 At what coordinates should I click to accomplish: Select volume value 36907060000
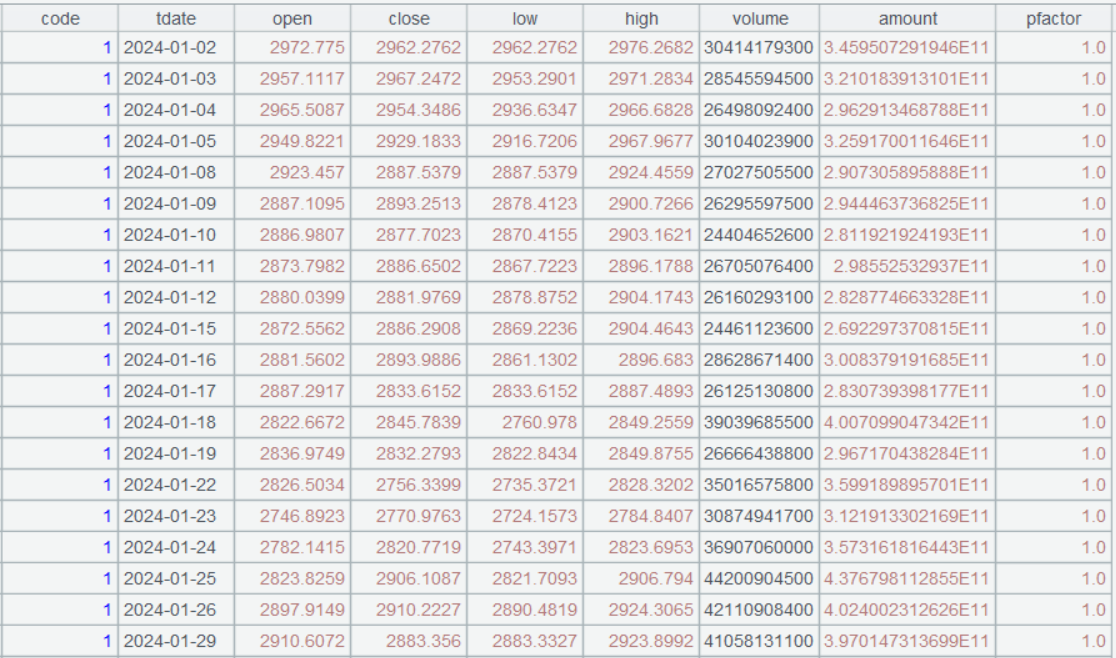[759, 548]
